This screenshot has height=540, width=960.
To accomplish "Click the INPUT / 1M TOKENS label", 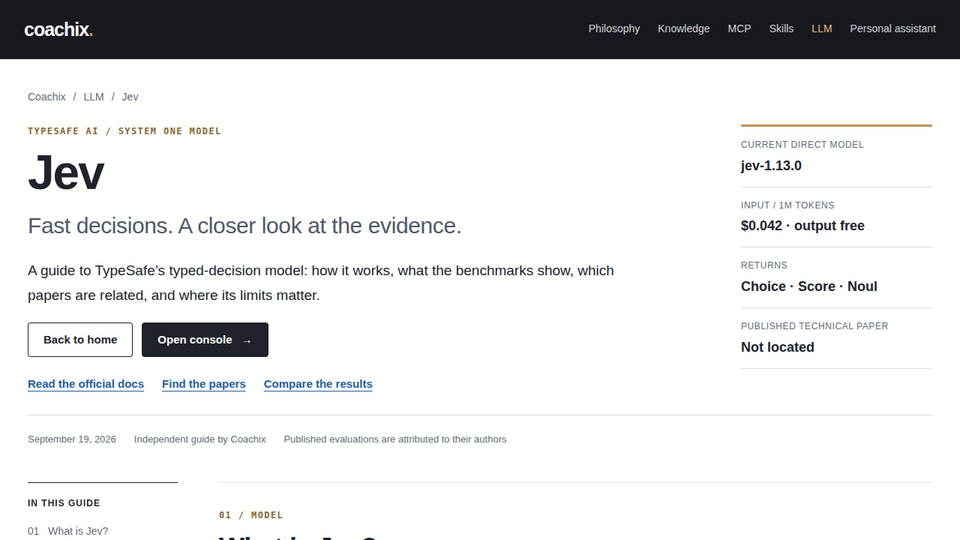I will pos(787,205).
